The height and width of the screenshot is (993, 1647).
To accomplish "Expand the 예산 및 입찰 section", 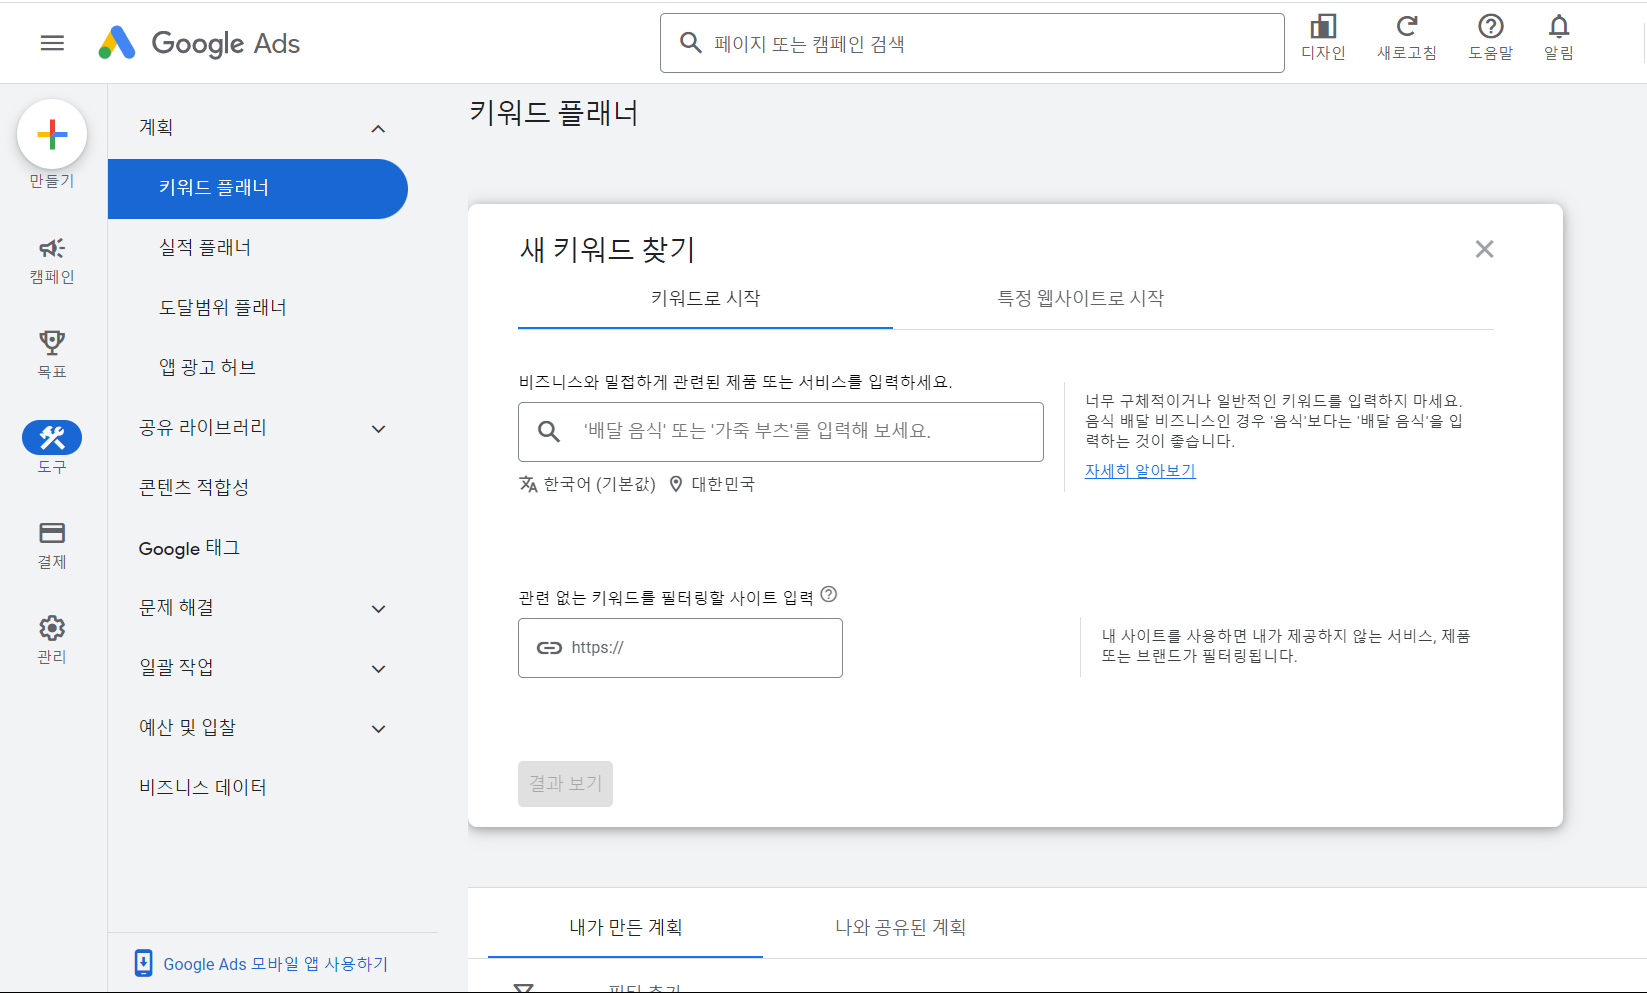I will [x=378, y=728].
